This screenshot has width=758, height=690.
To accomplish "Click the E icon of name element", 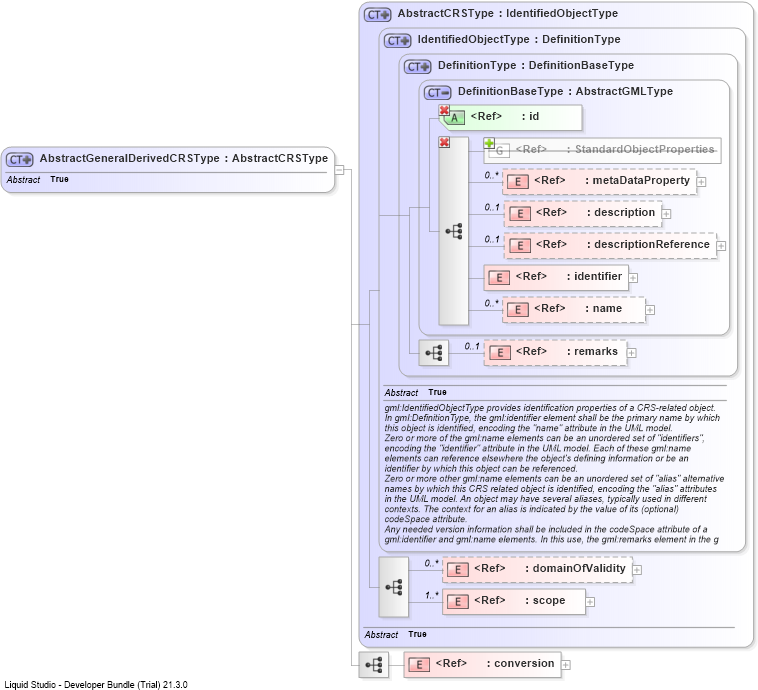I will (x=518, y=309).
